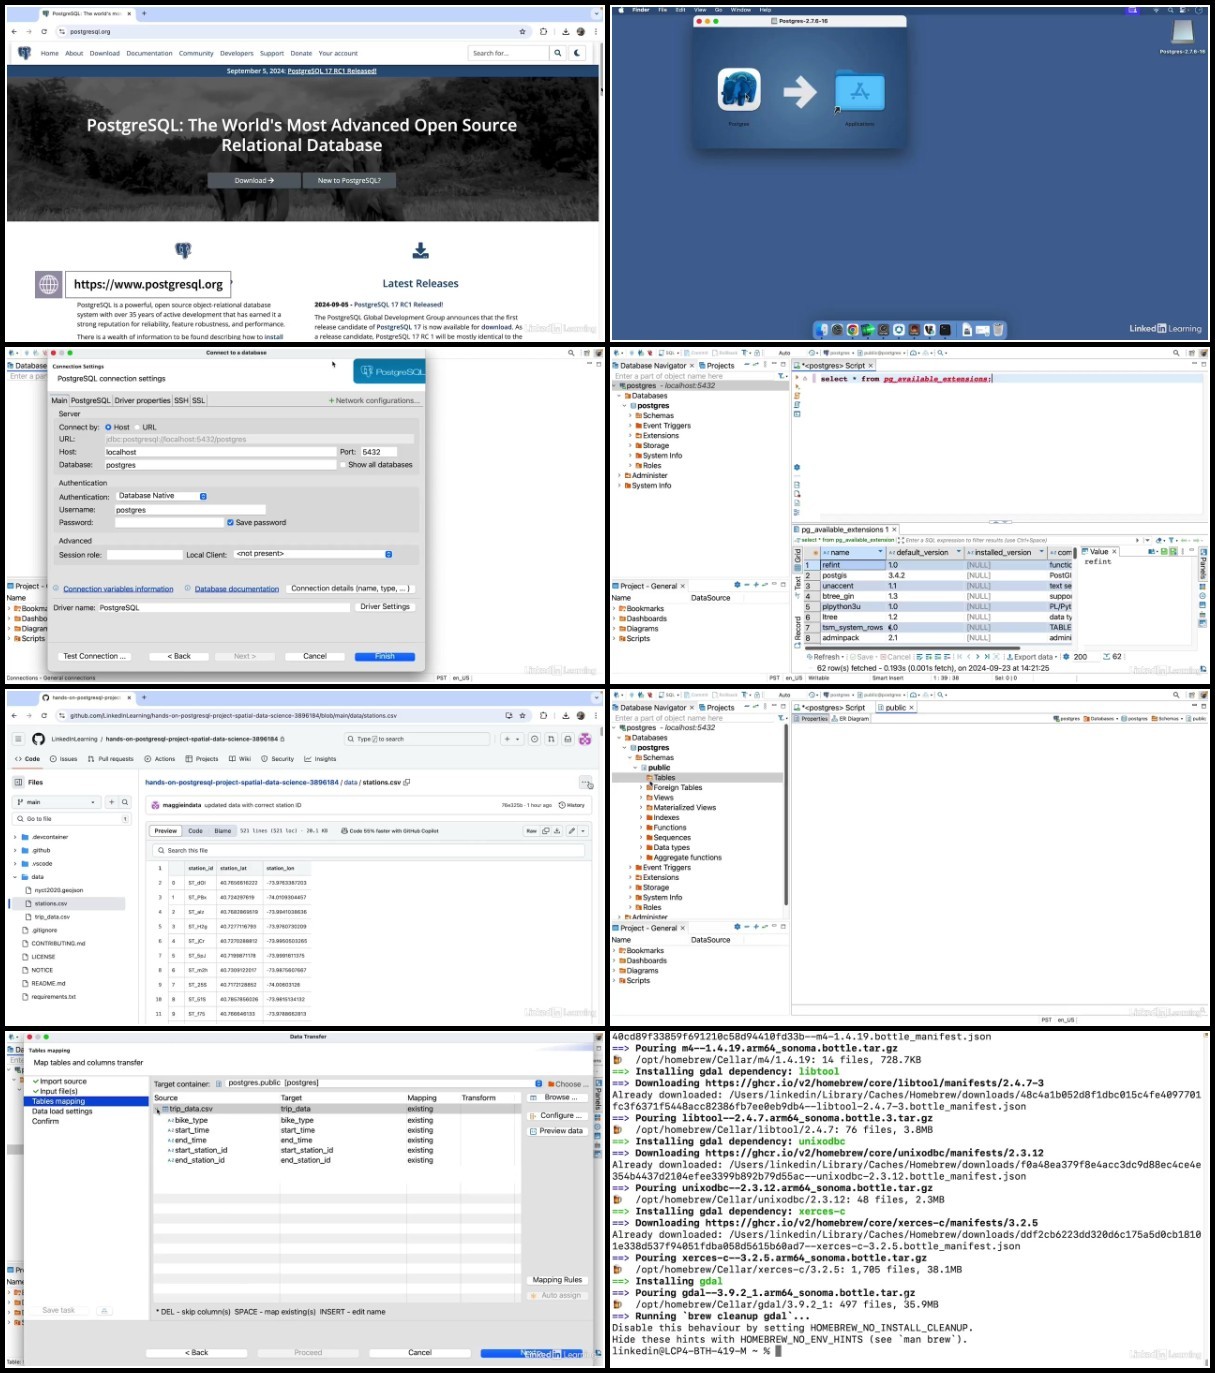The image size is (1215, 1373).
Task: Open the main branch dropdown on GitHub
Action: click(x=58, y=802)
